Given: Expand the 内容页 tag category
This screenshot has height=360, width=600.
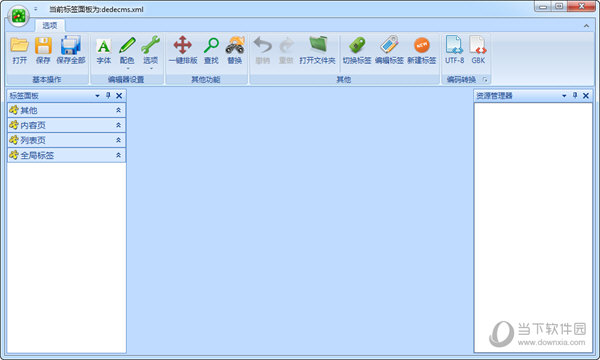Looking at the screenshot, I should (67, 125).
